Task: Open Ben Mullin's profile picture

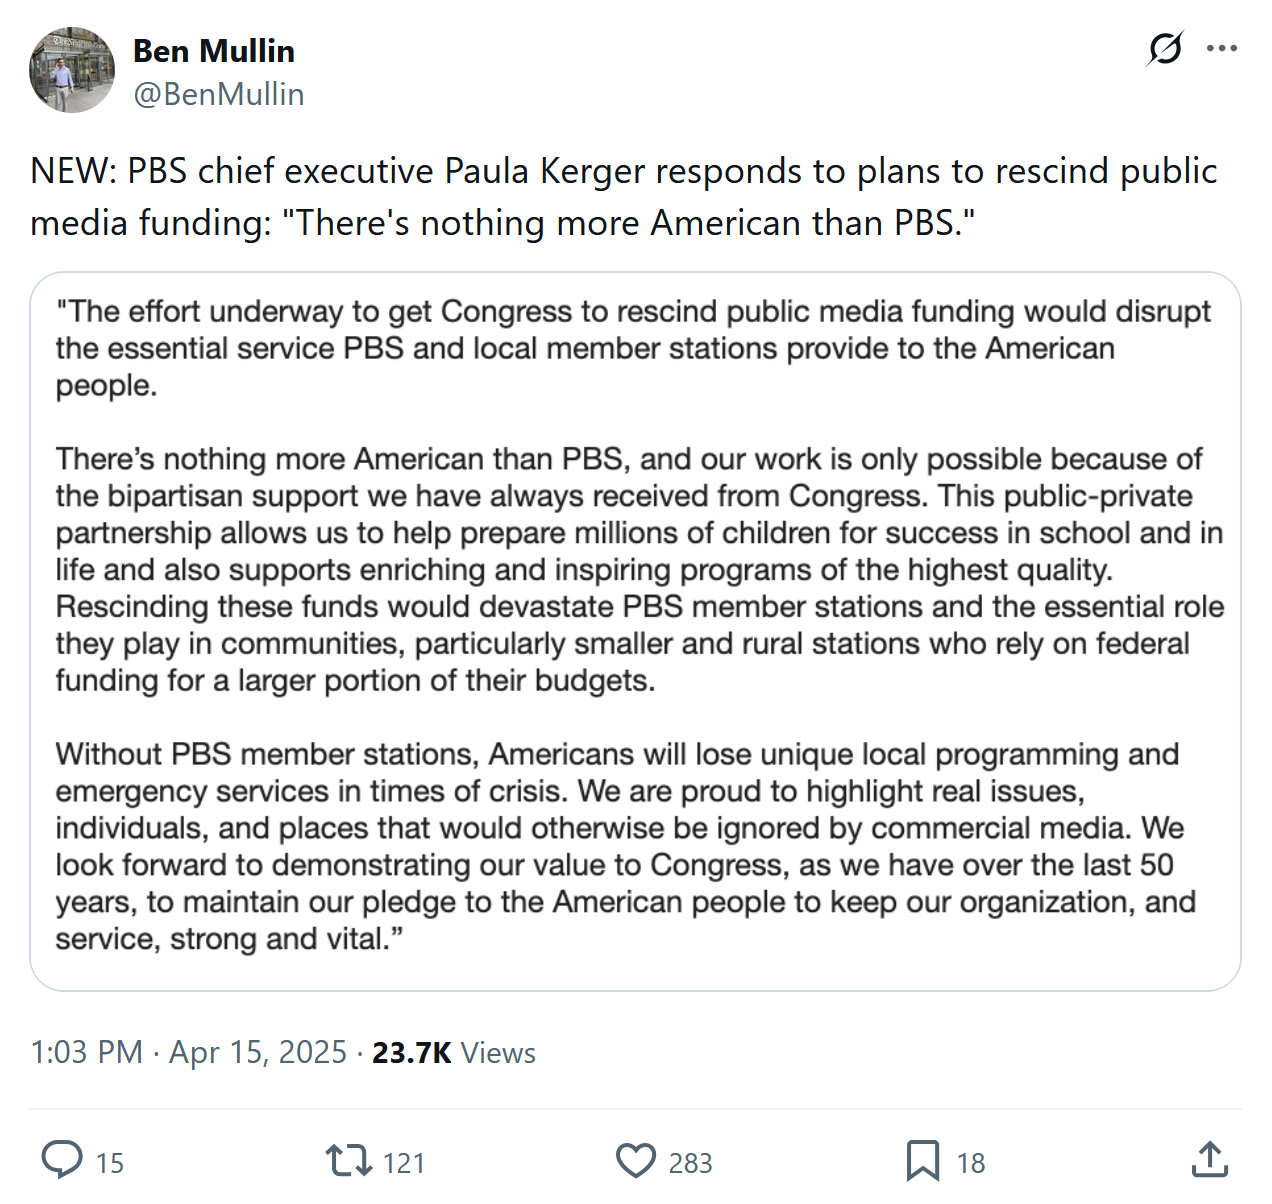Action: 72,70
